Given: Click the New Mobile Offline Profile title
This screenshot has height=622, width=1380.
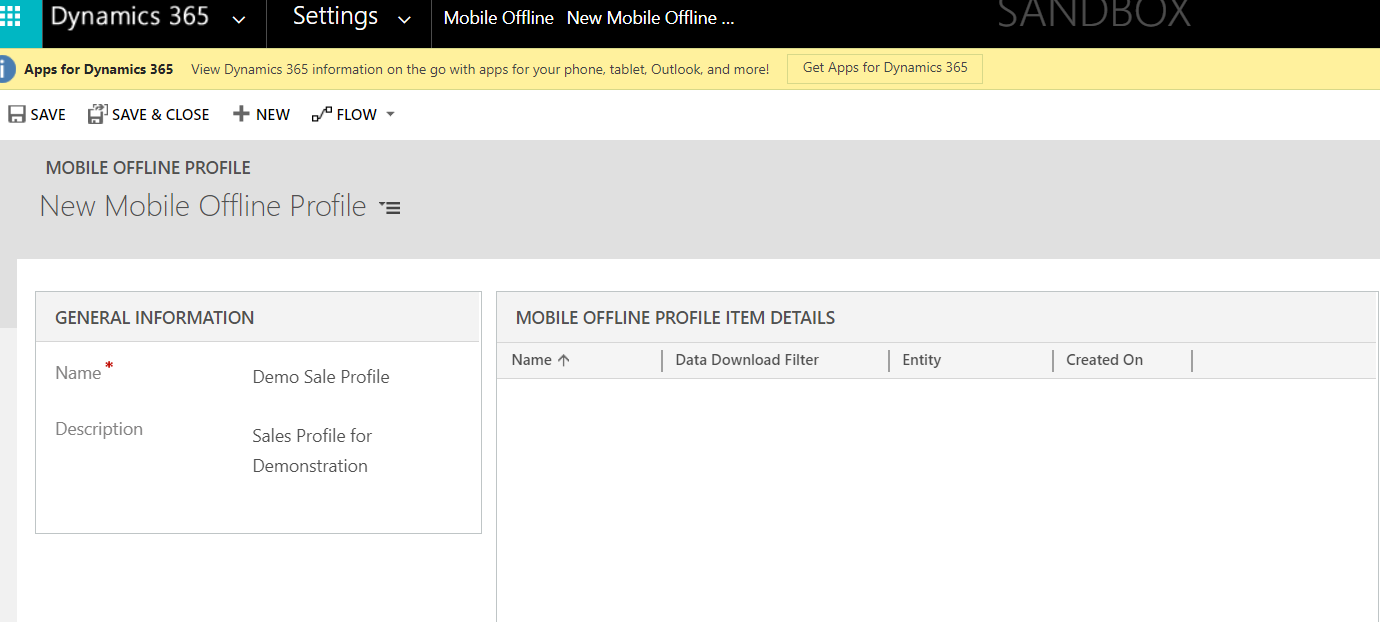Looking at the screenshot, I should [203, 206].
